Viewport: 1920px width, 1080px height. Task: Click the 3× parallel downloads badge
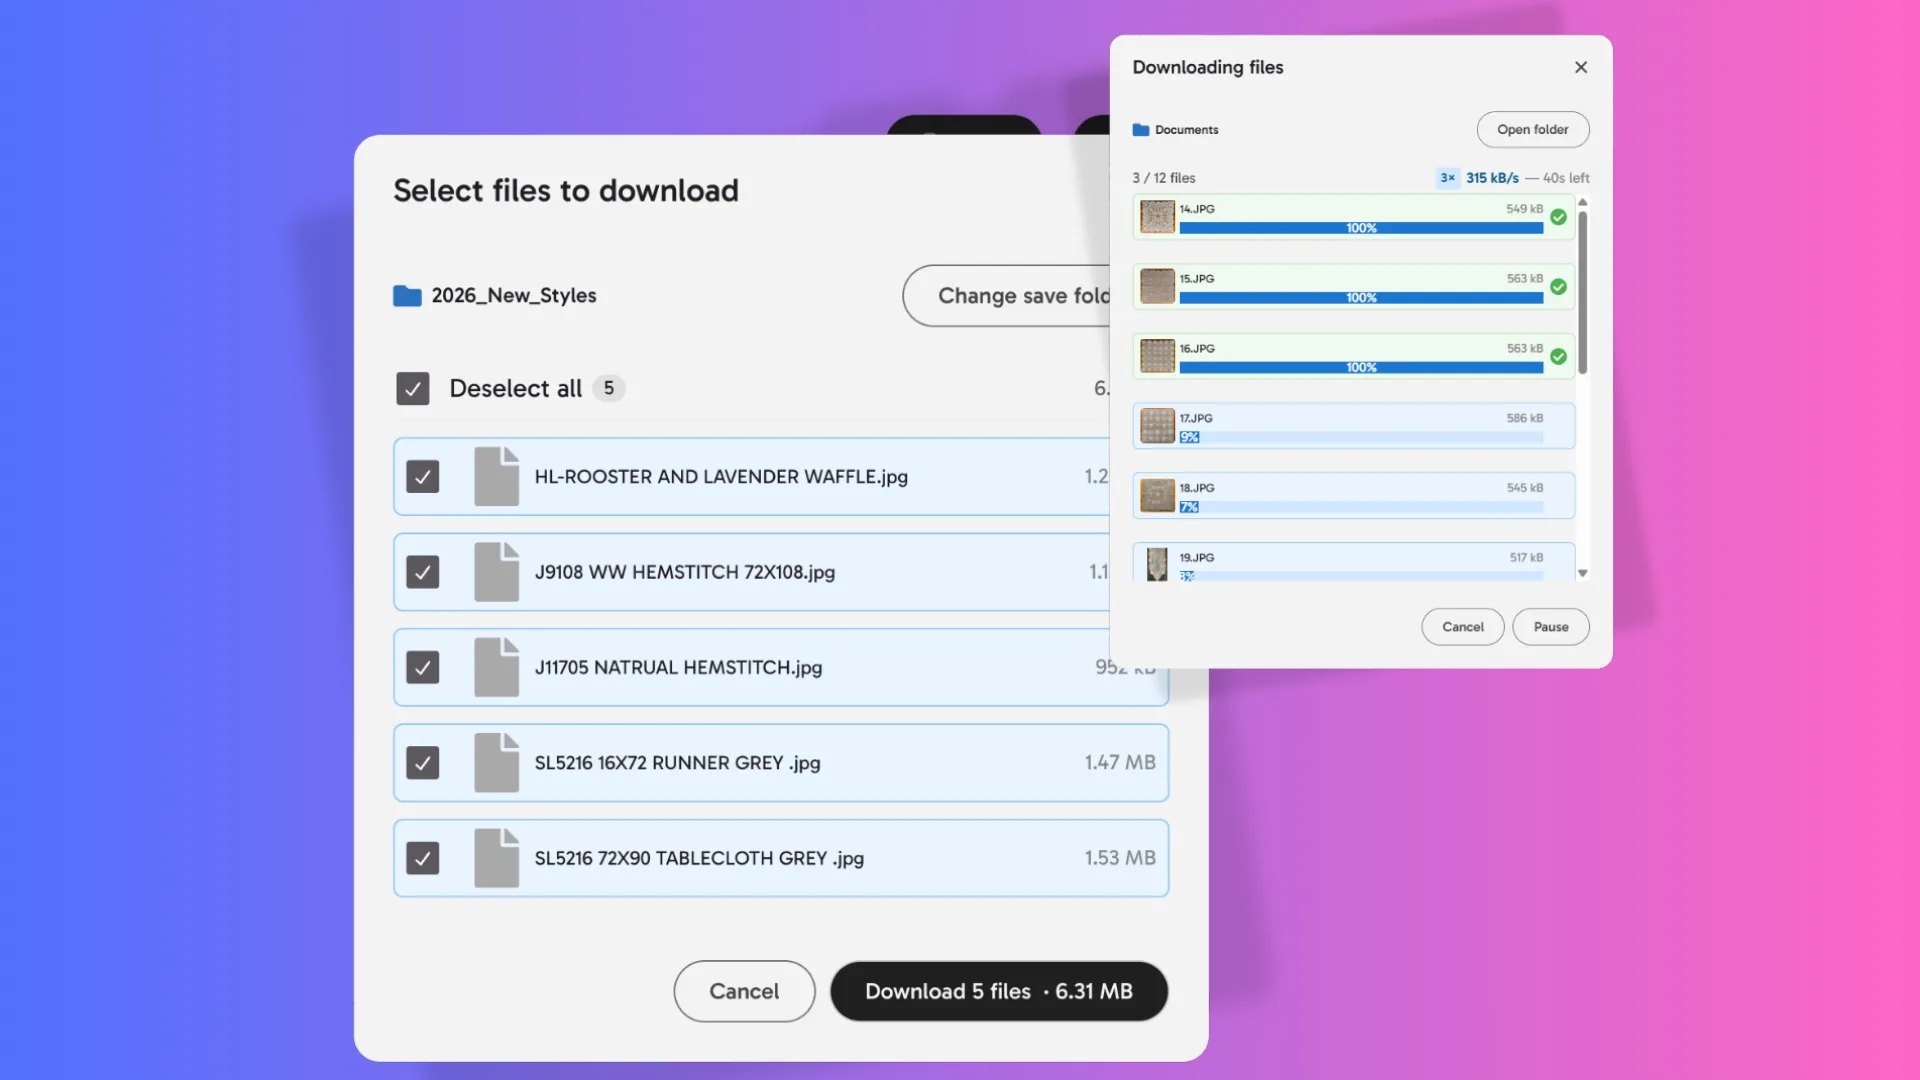(1447, 178)
